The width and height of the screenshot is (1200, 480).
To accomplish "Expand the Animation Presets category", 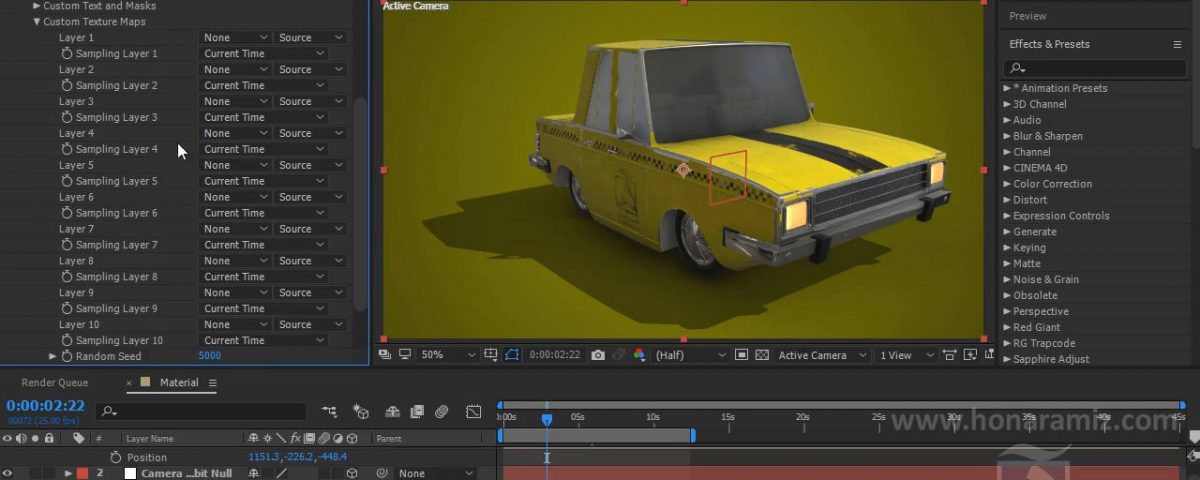I will point(1007,88).
